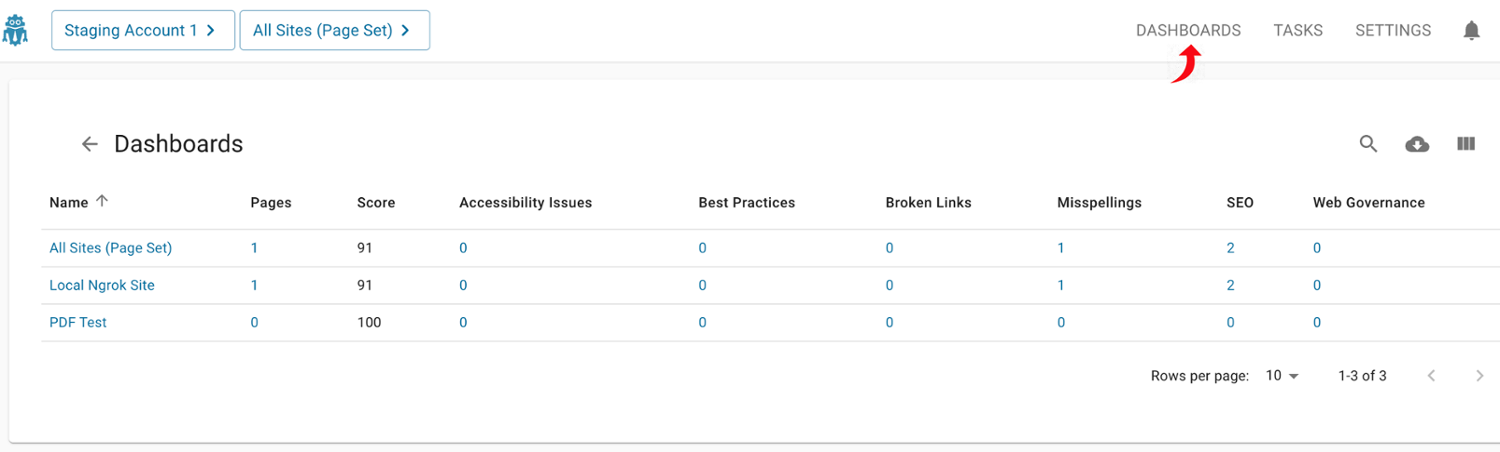Sort by the Score column header
The width and height of the screenshot is (1500, 452).
(376, 202)
